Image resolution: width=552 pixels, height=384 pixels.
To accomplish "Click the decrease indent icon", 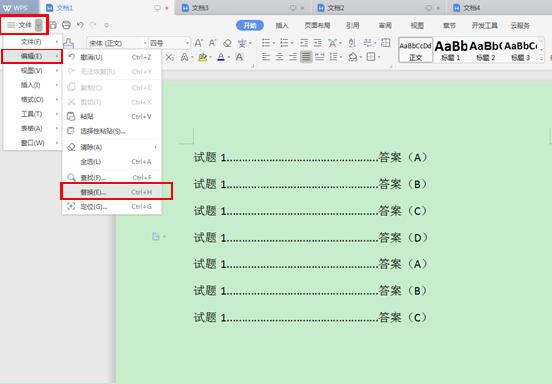I will coord(304,43).
